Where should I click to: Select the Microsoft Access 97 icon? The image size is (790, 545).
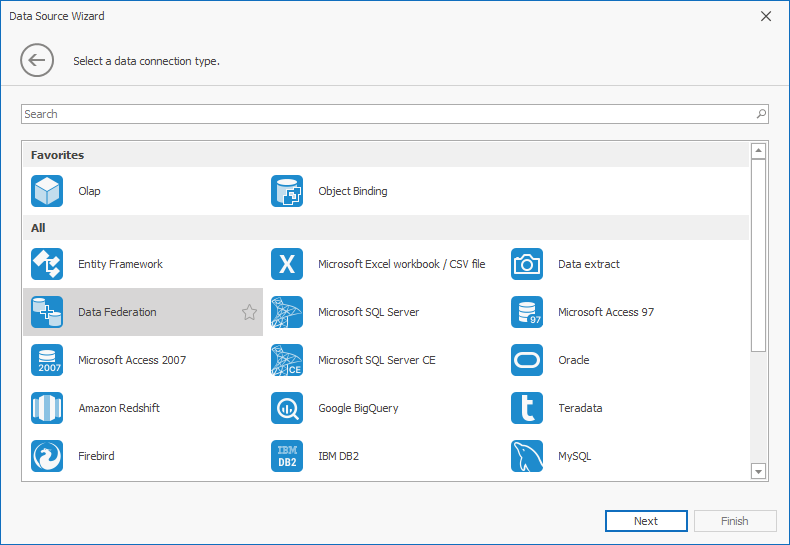[527, 312]
